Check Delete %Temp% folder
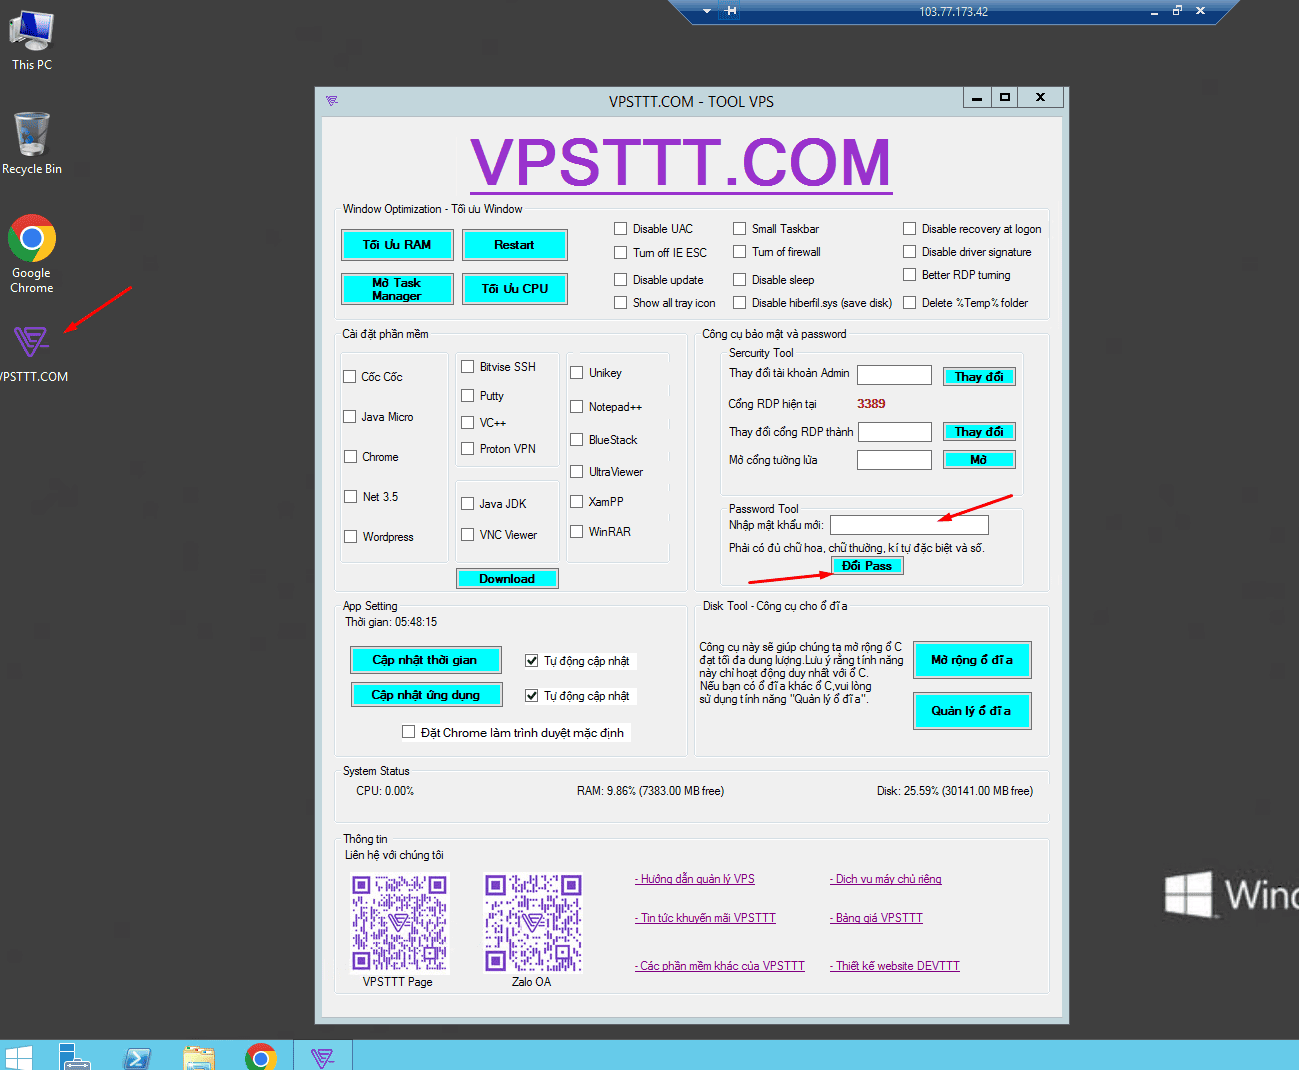The image size is (1299, 1070). [910, 303]
